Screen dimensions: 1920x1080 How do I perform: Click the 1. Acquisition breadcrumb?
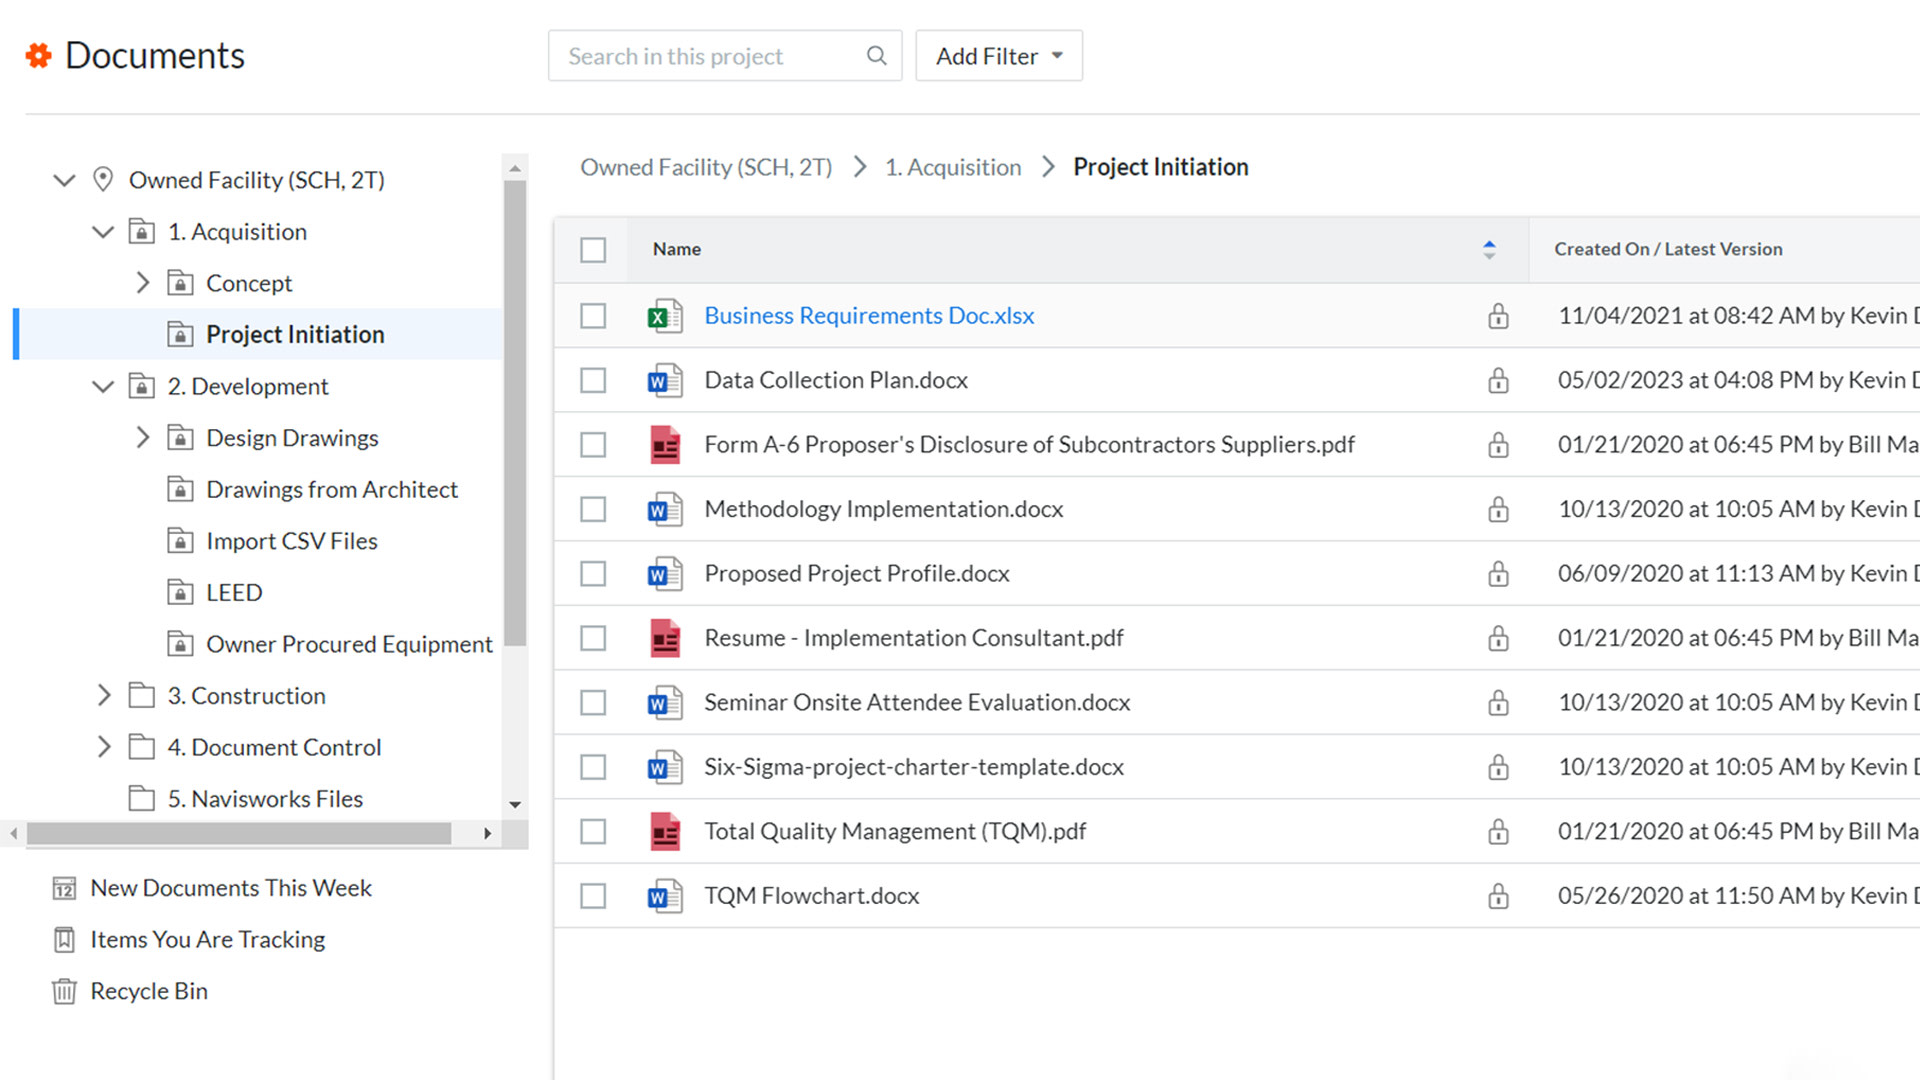(952, 167)
